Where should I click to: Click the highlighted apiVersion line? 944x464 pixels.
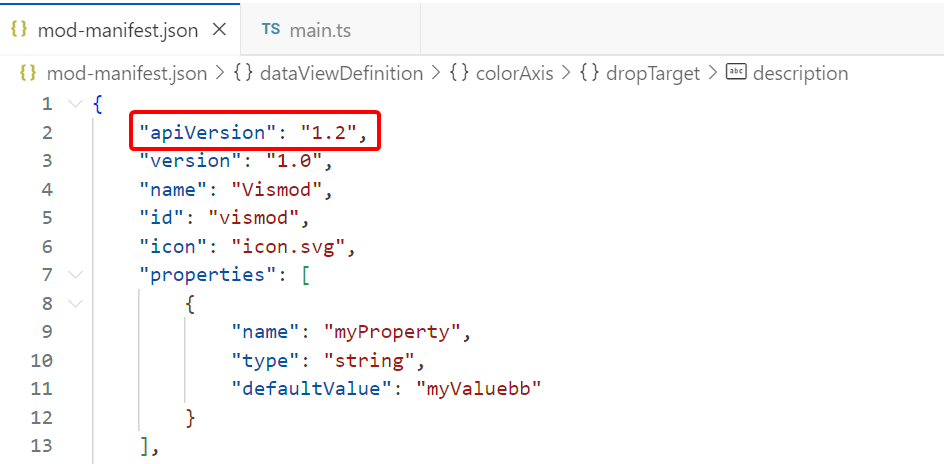[255, 131]
